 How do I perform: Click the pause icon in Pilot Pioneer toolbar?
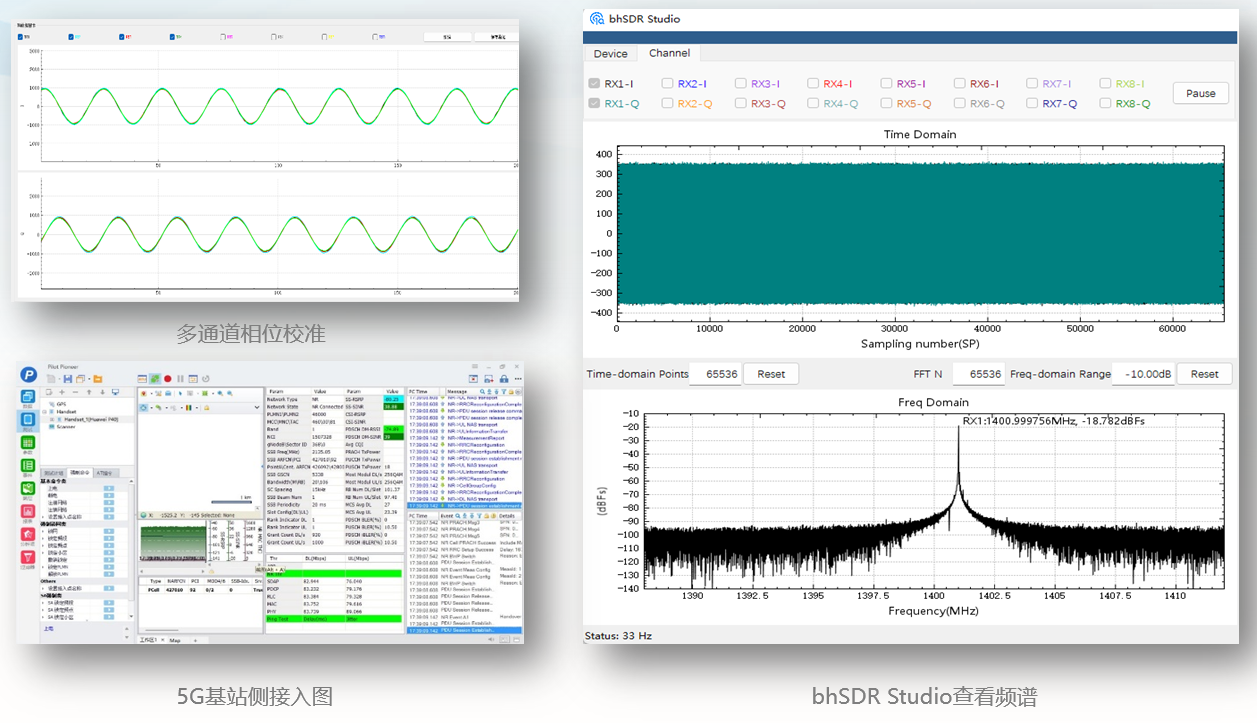click(x=180, y=379)
